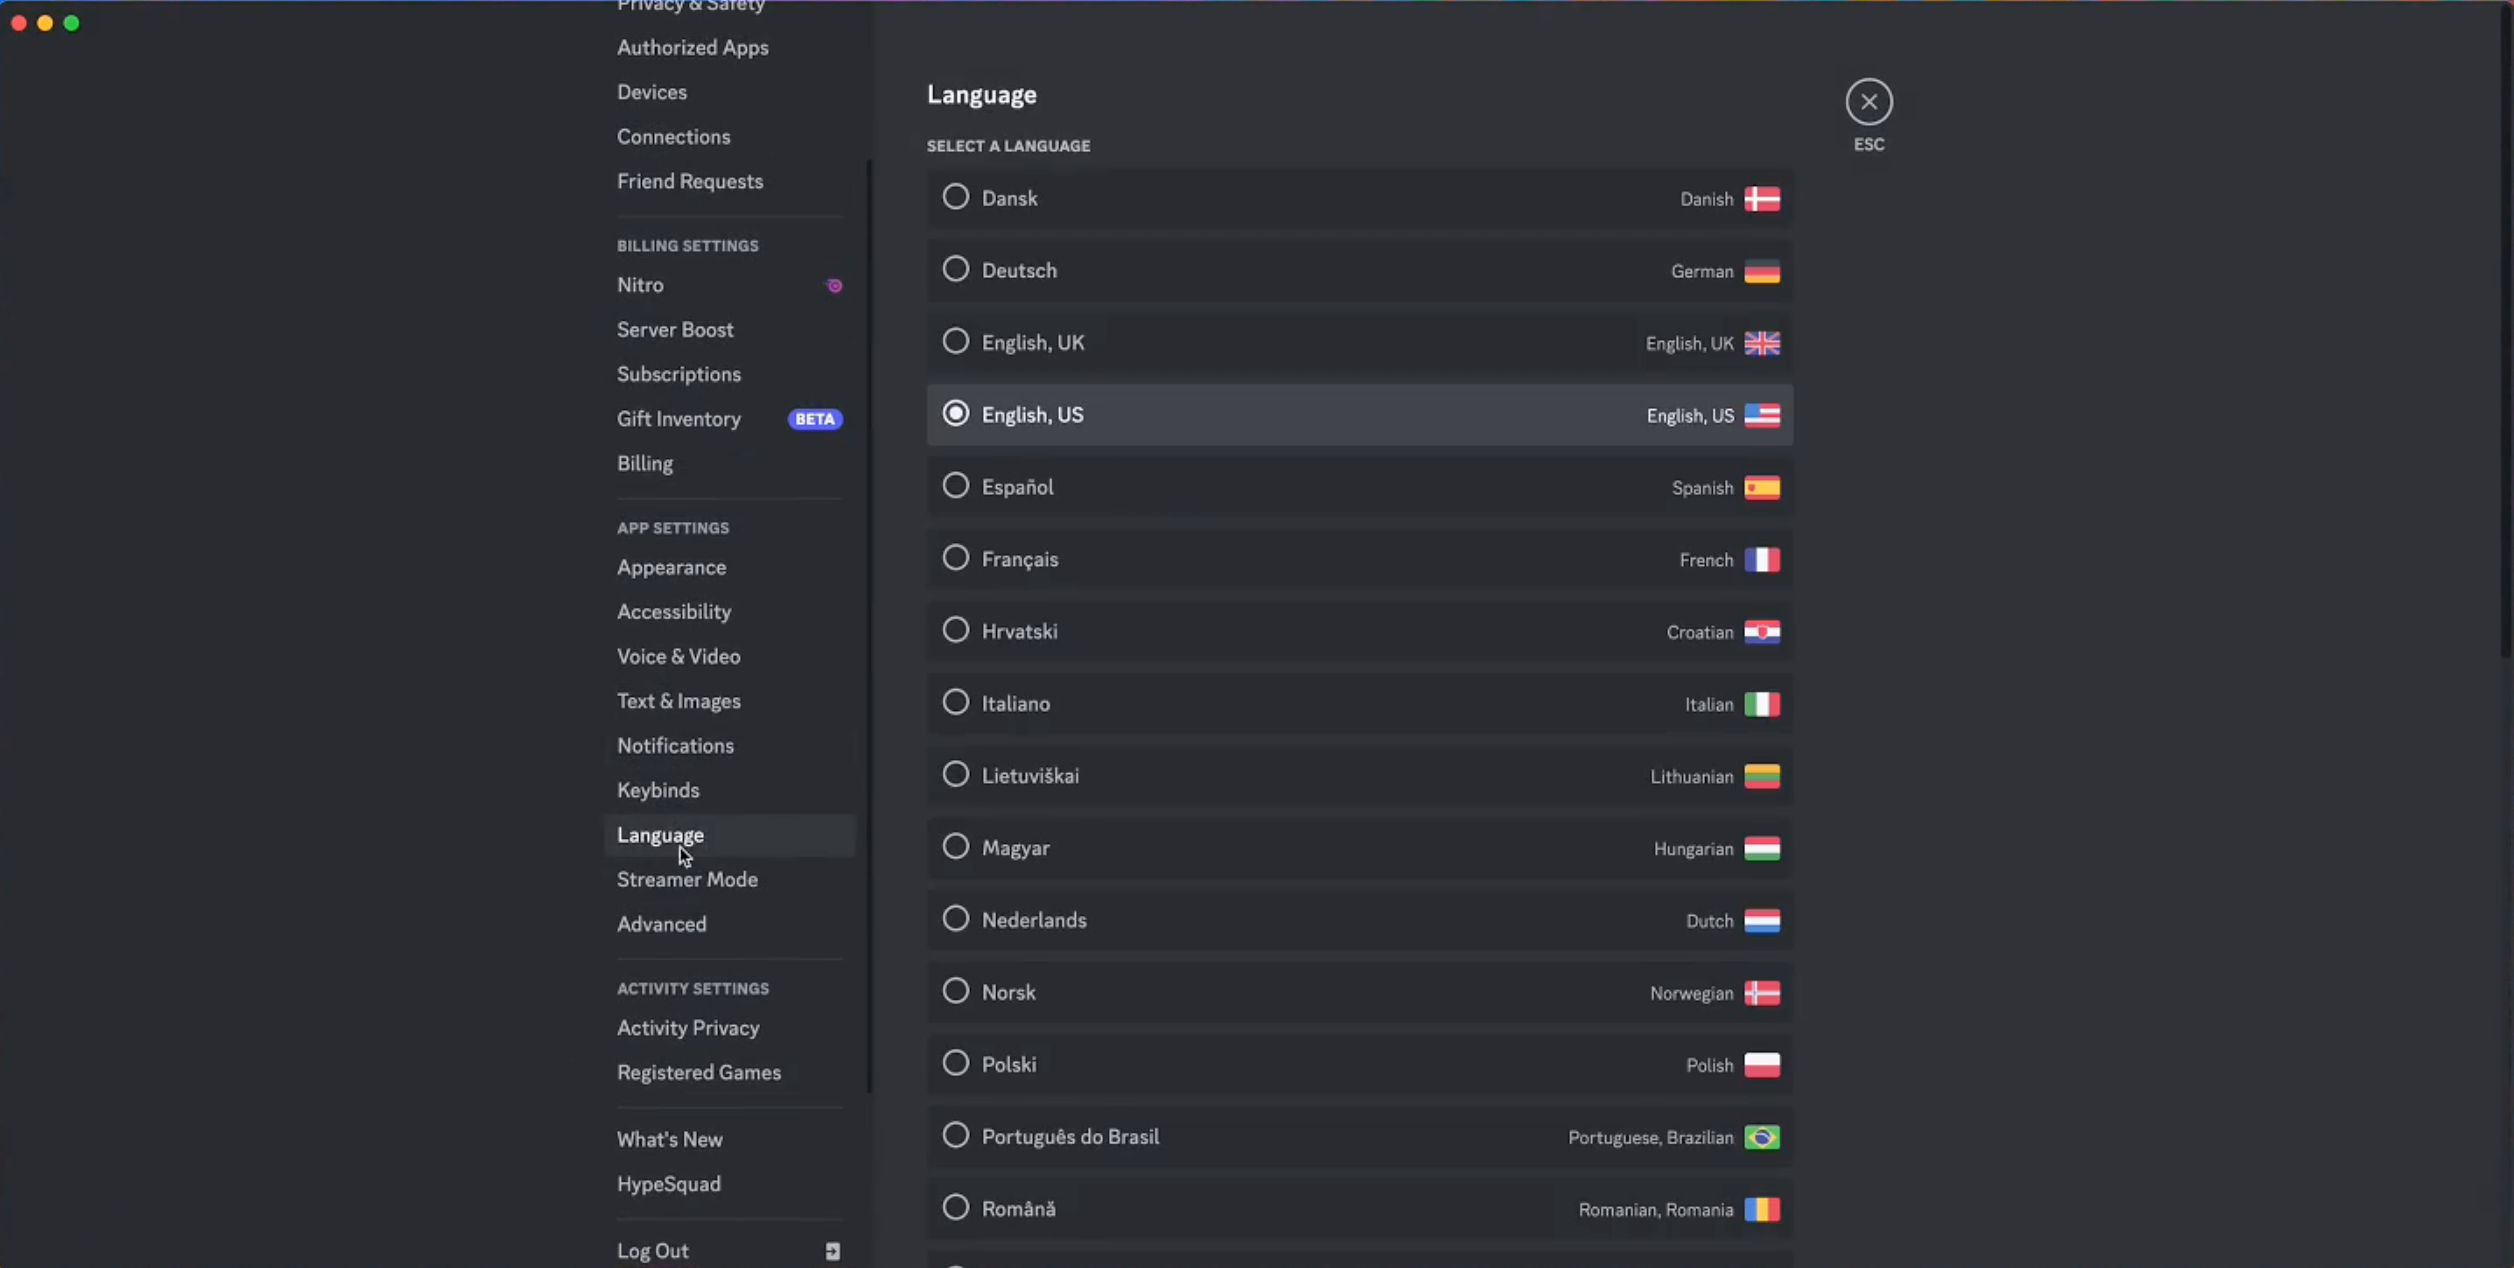Open the Notifications settings tab

click(x=675, y=745)
